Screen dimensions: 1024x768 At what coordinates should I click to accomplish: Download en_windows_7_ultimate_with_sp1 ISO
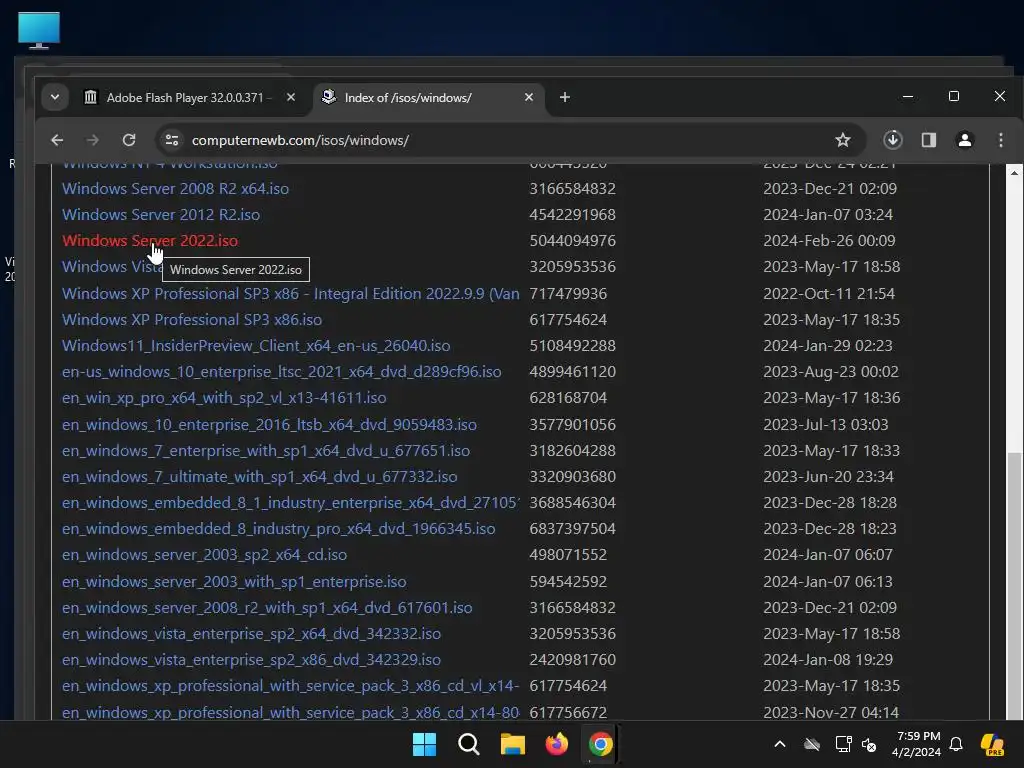[x=259, y=477]
